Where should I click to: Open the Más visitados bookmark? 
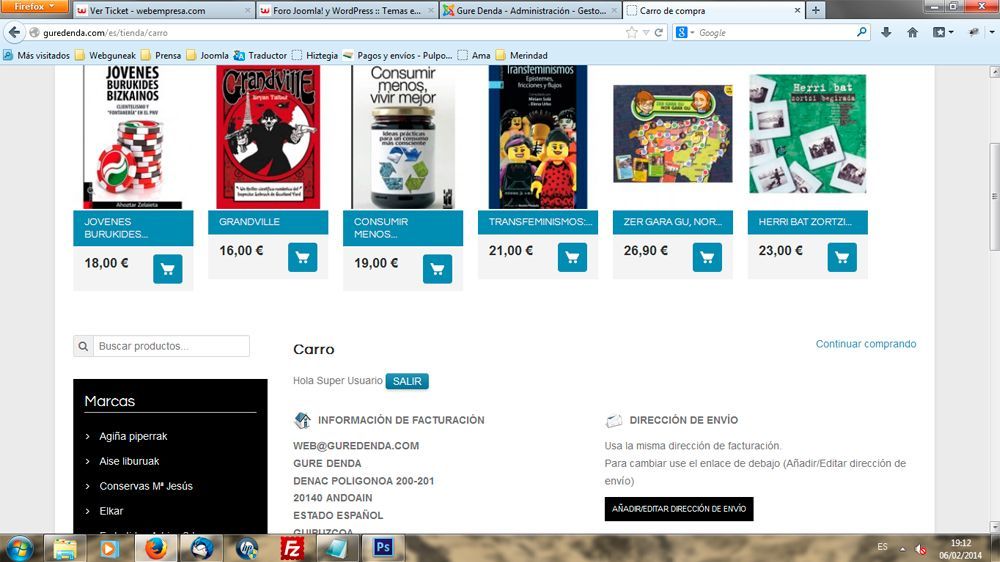click(x=36, y=55)
